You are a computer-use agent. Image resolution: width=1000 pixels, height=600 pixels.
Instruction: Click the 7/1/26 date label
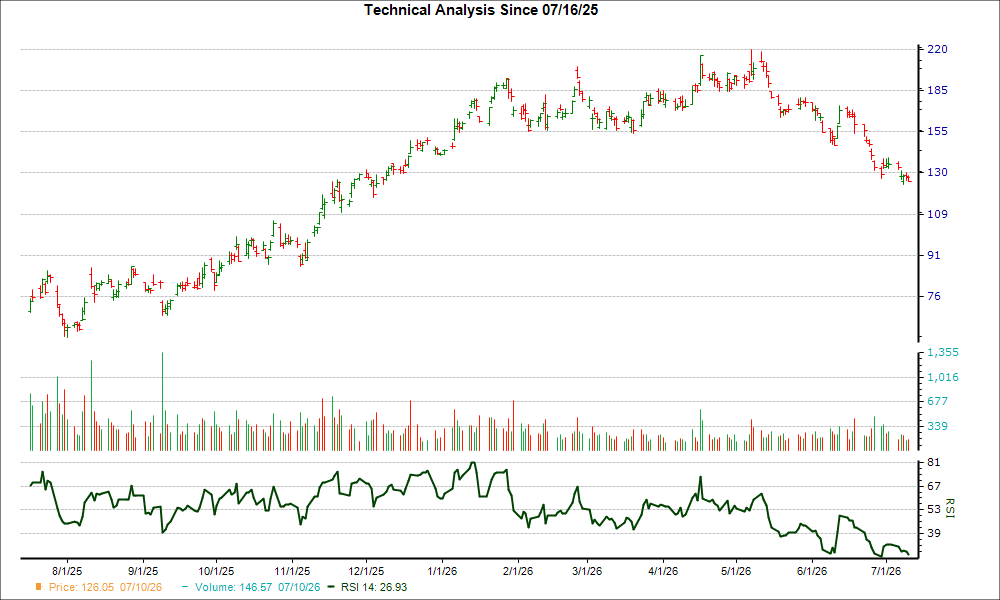tap(886, 571)
